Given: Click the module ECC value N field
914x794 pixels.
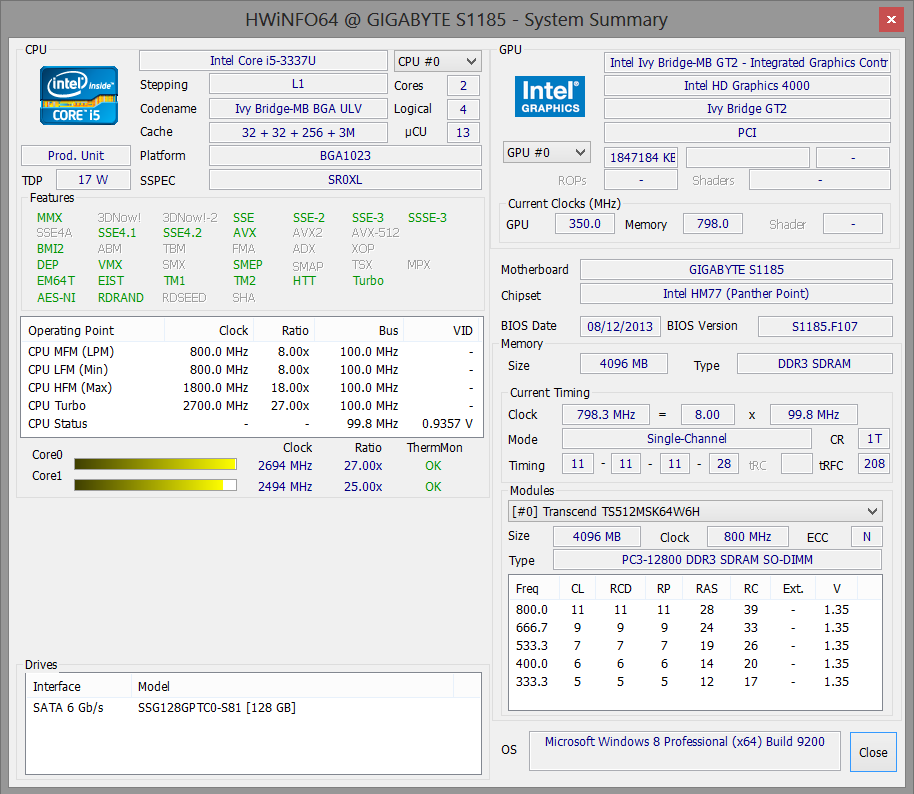Looking at the screenshot, I should click(867, 536).
